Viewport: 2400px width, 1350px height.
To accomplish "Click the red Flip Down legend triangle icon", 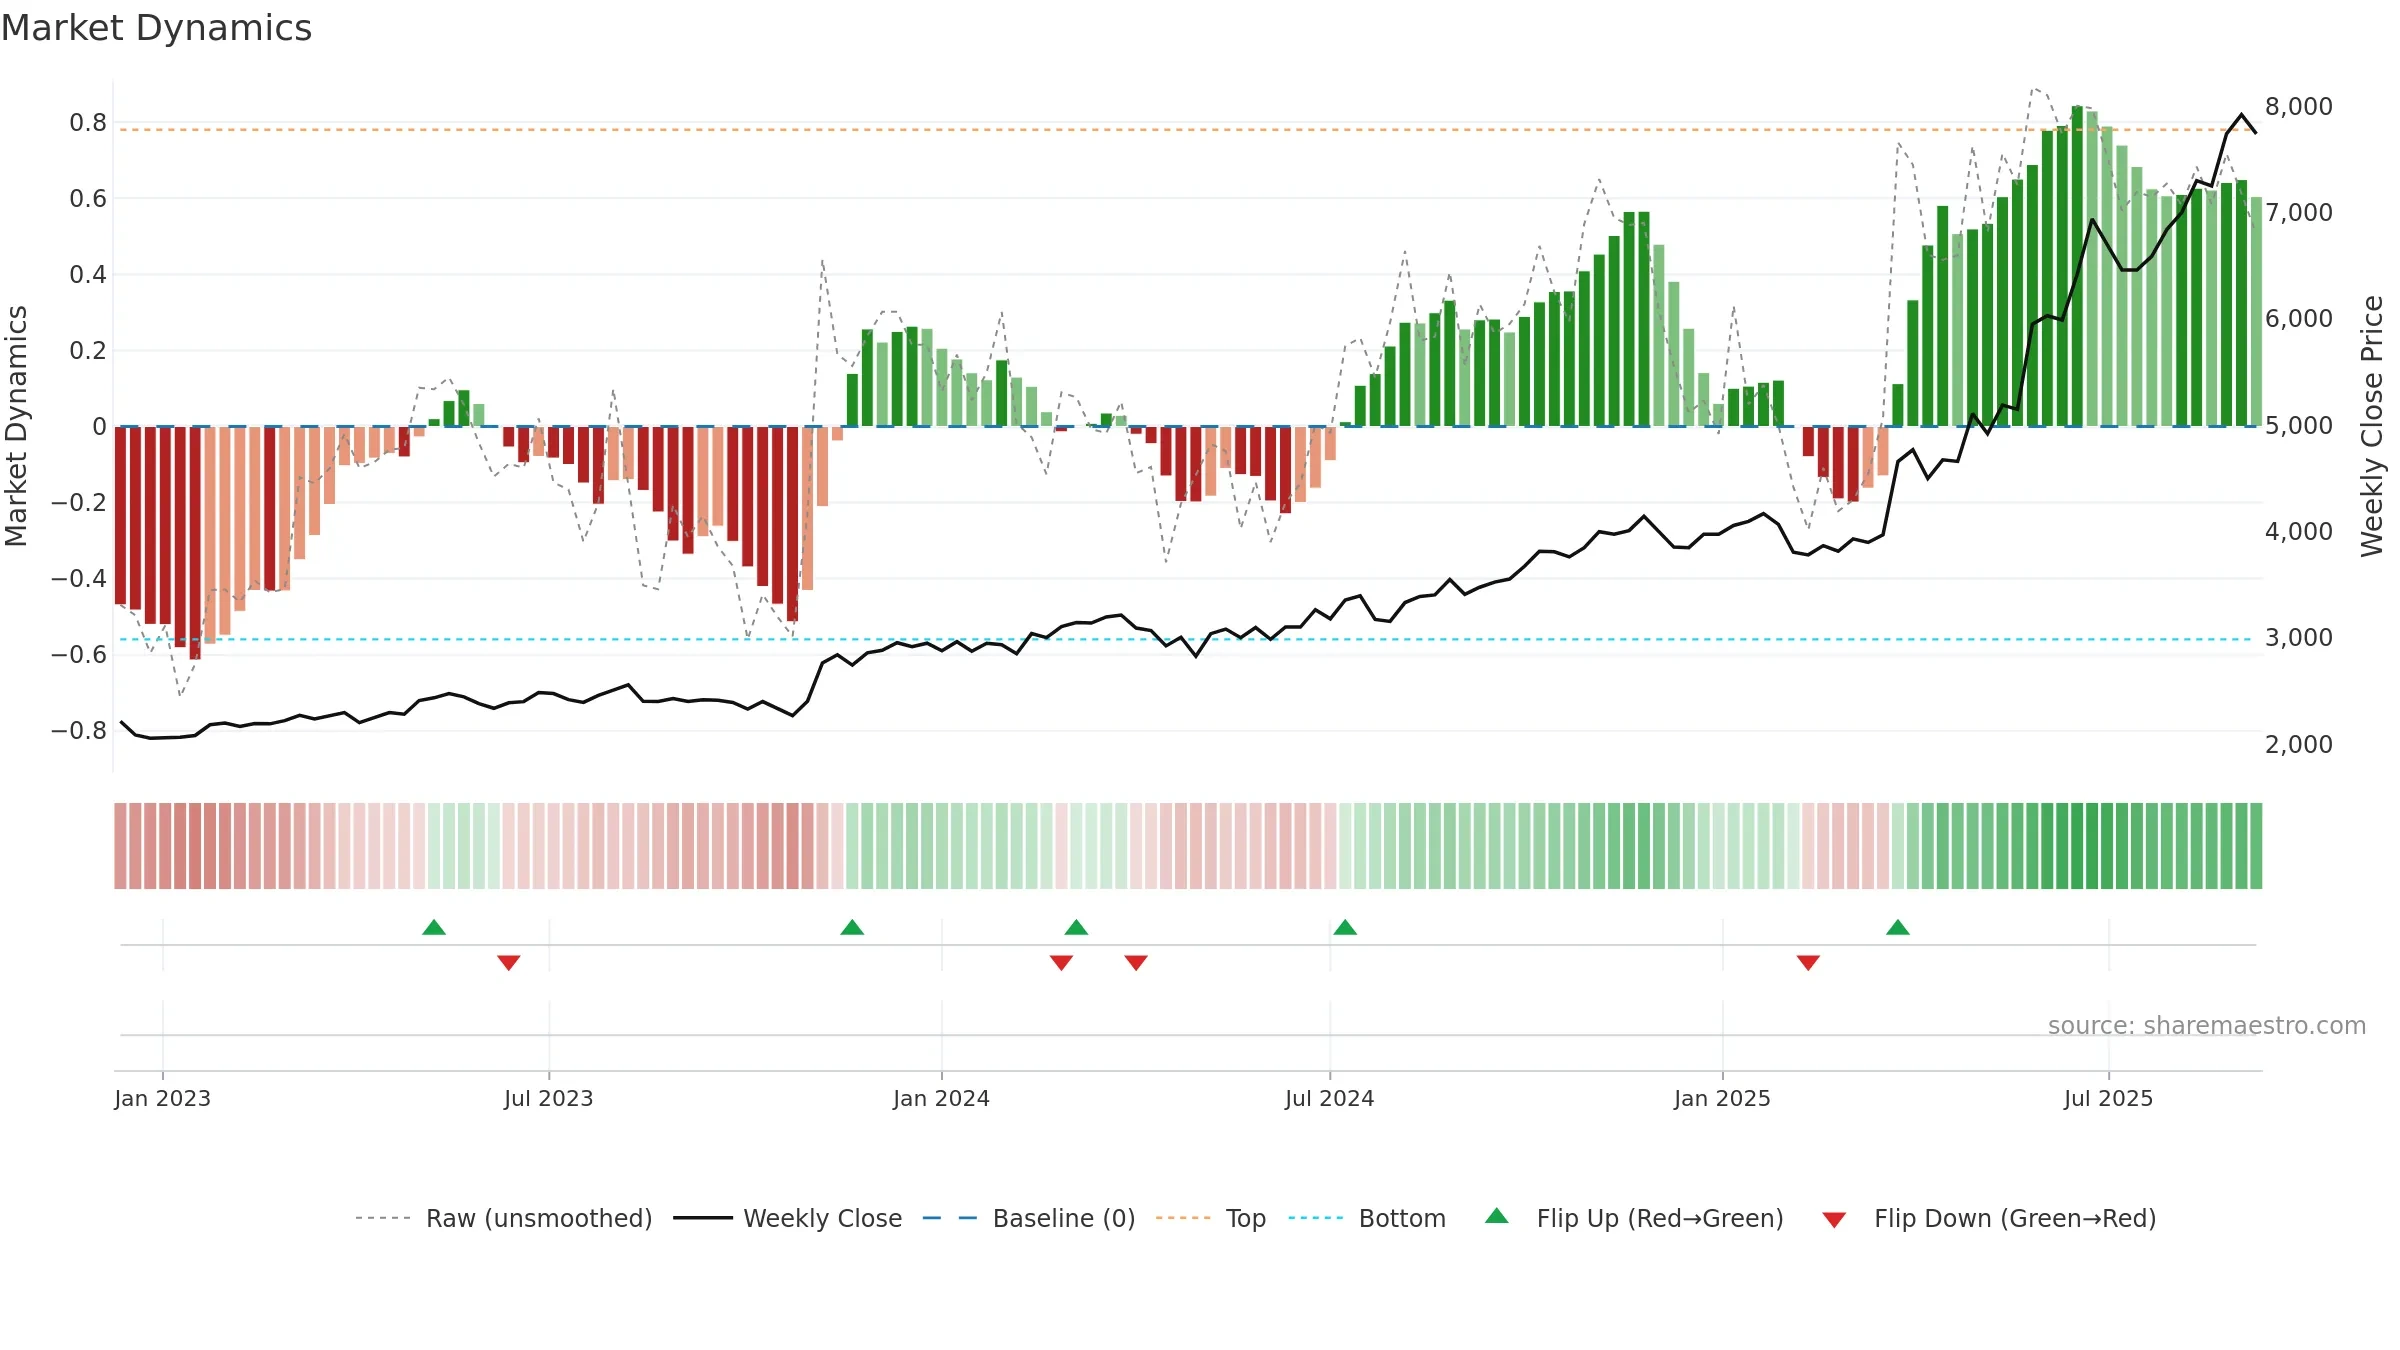I will tap(1834, 1220).
